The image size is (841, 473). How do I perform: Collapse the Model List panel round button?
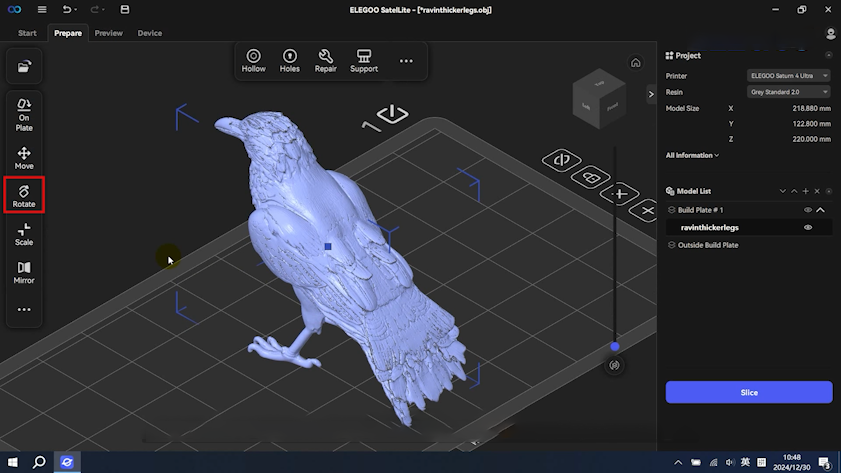point(829,191)
